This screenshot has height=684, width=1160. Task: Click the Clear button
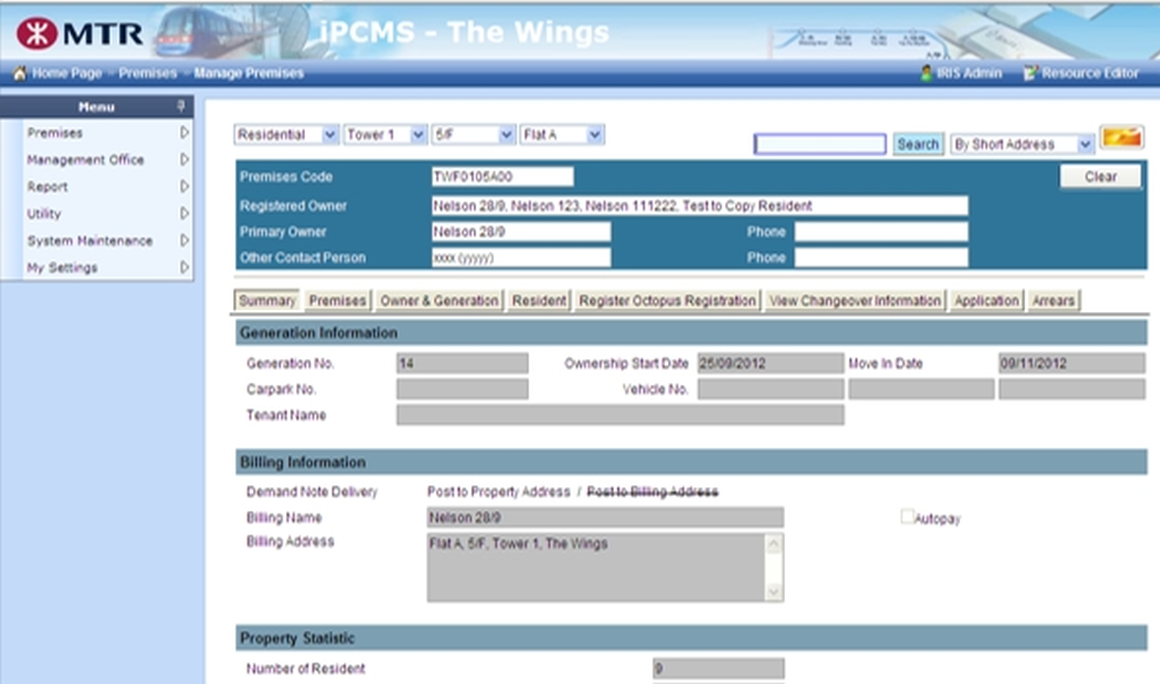pyautogui.click(x=1101, y=176)
